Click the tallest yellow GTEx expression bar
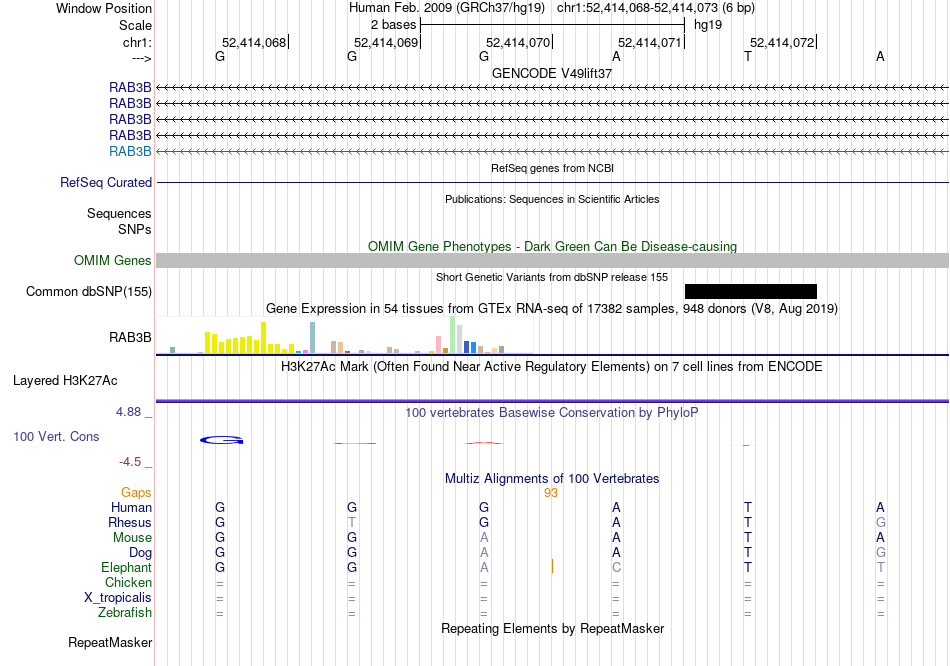 264,338
